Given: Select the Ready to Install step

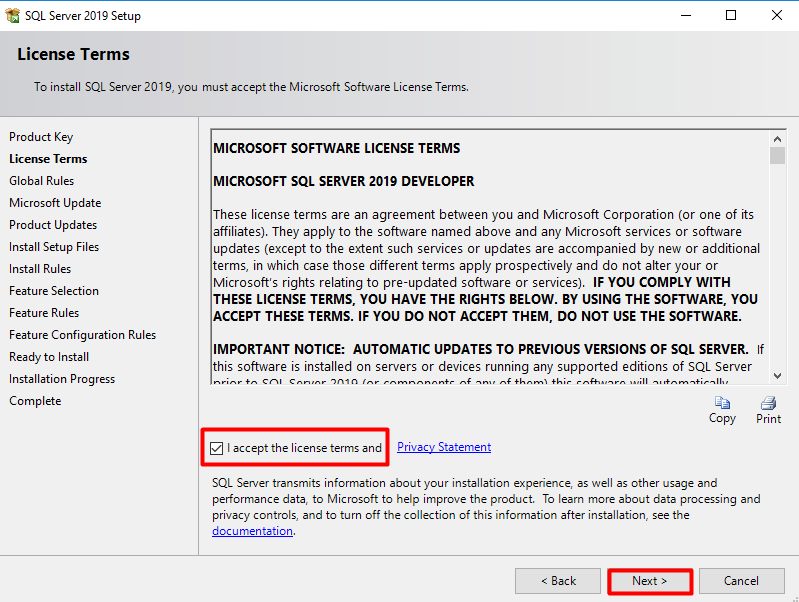Looking at the screenshot, I should [x=49, y=357].
